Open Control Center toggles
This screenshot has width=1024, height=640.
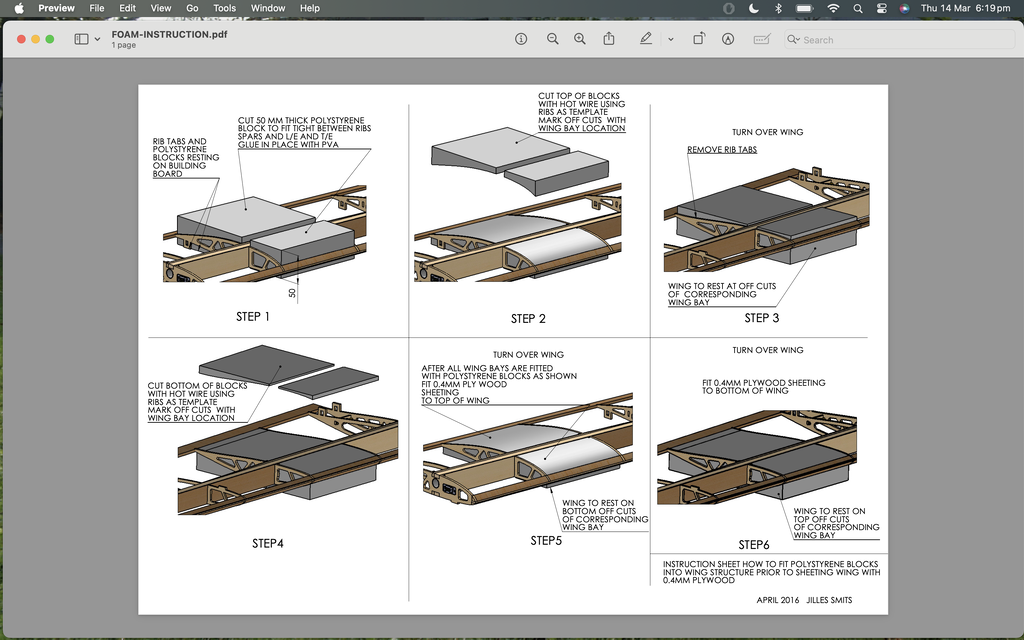[x=881, y=8]
